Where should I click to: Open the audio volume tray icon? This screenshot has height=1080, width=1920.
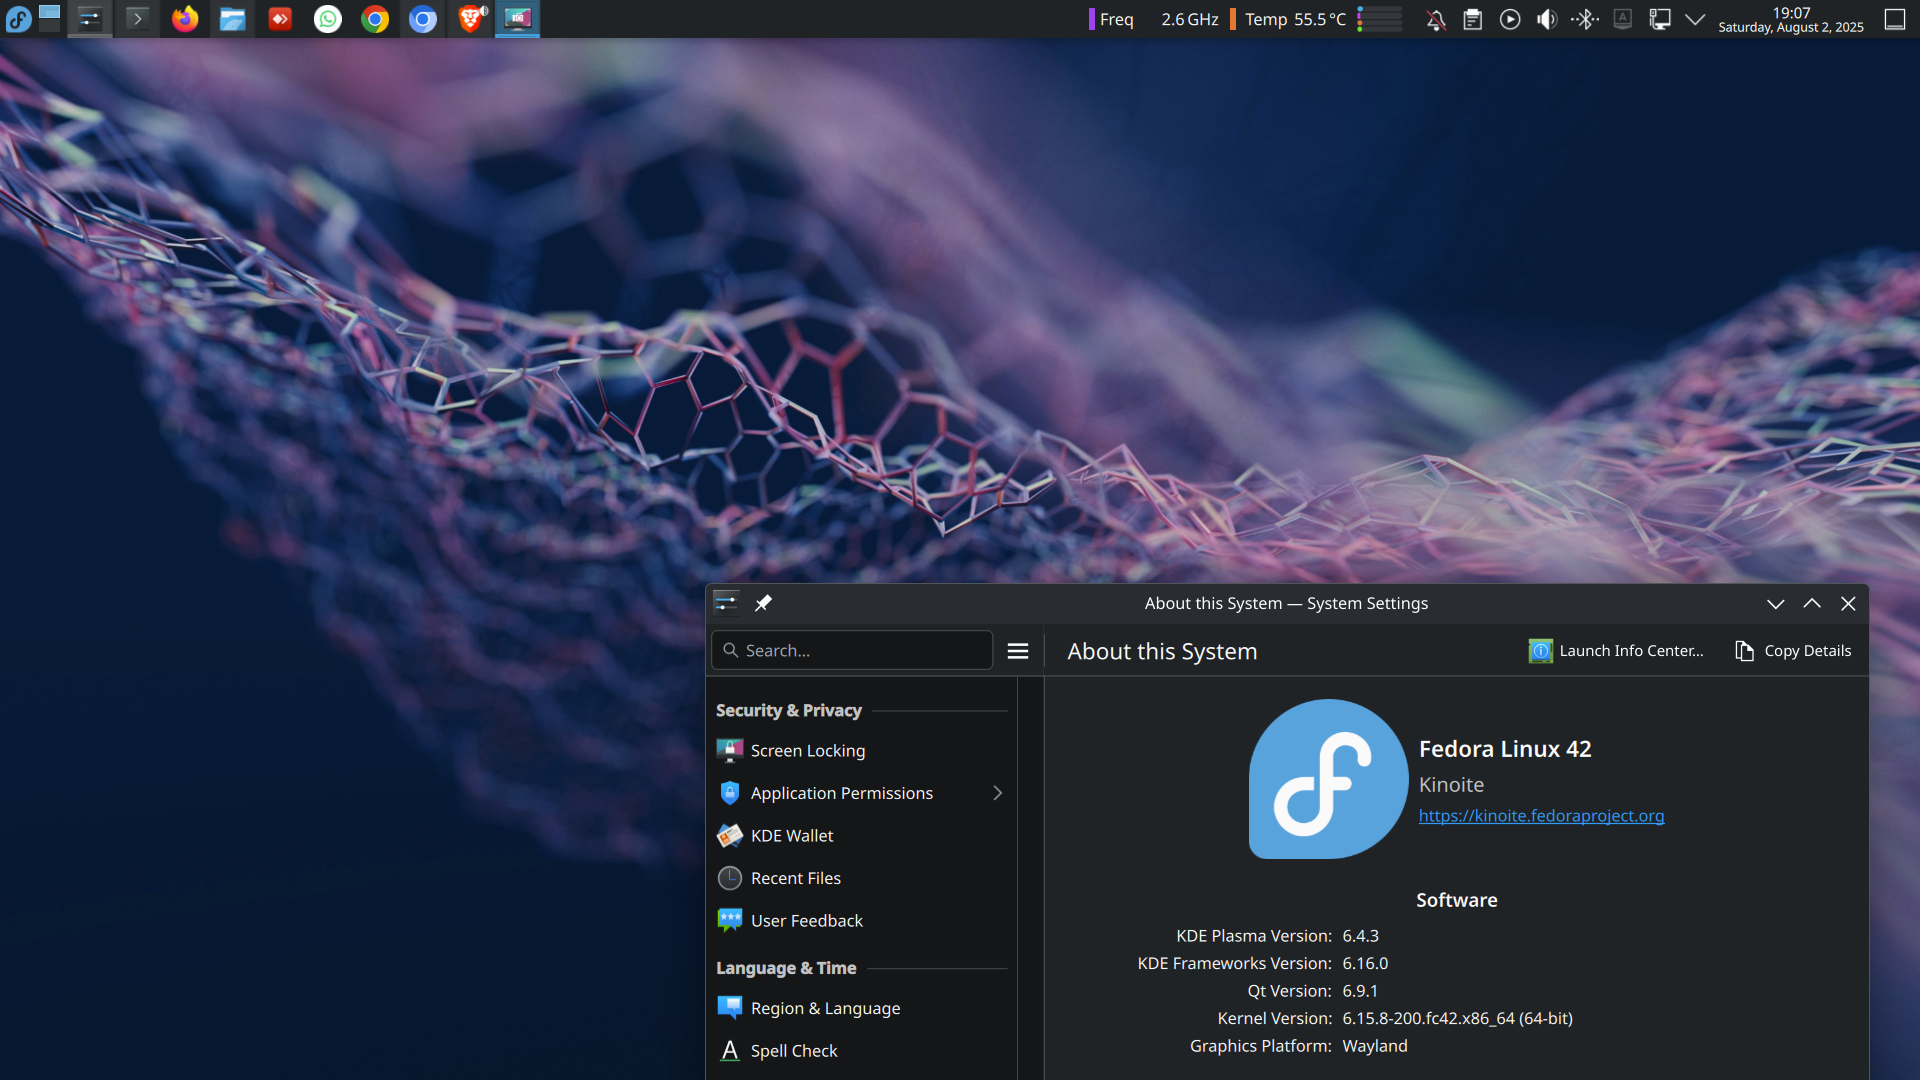tap(1547, 19)
